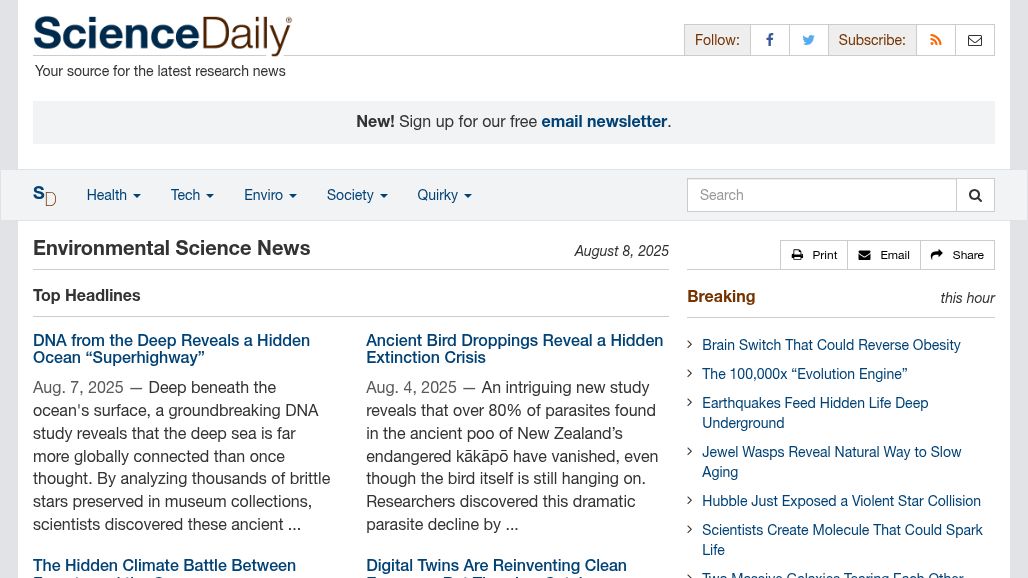Viewport: 1028px width, 578px height.
Task: Open Hubble Just Exposed a Violent Star Collision
Action: [x=841, y=501]
